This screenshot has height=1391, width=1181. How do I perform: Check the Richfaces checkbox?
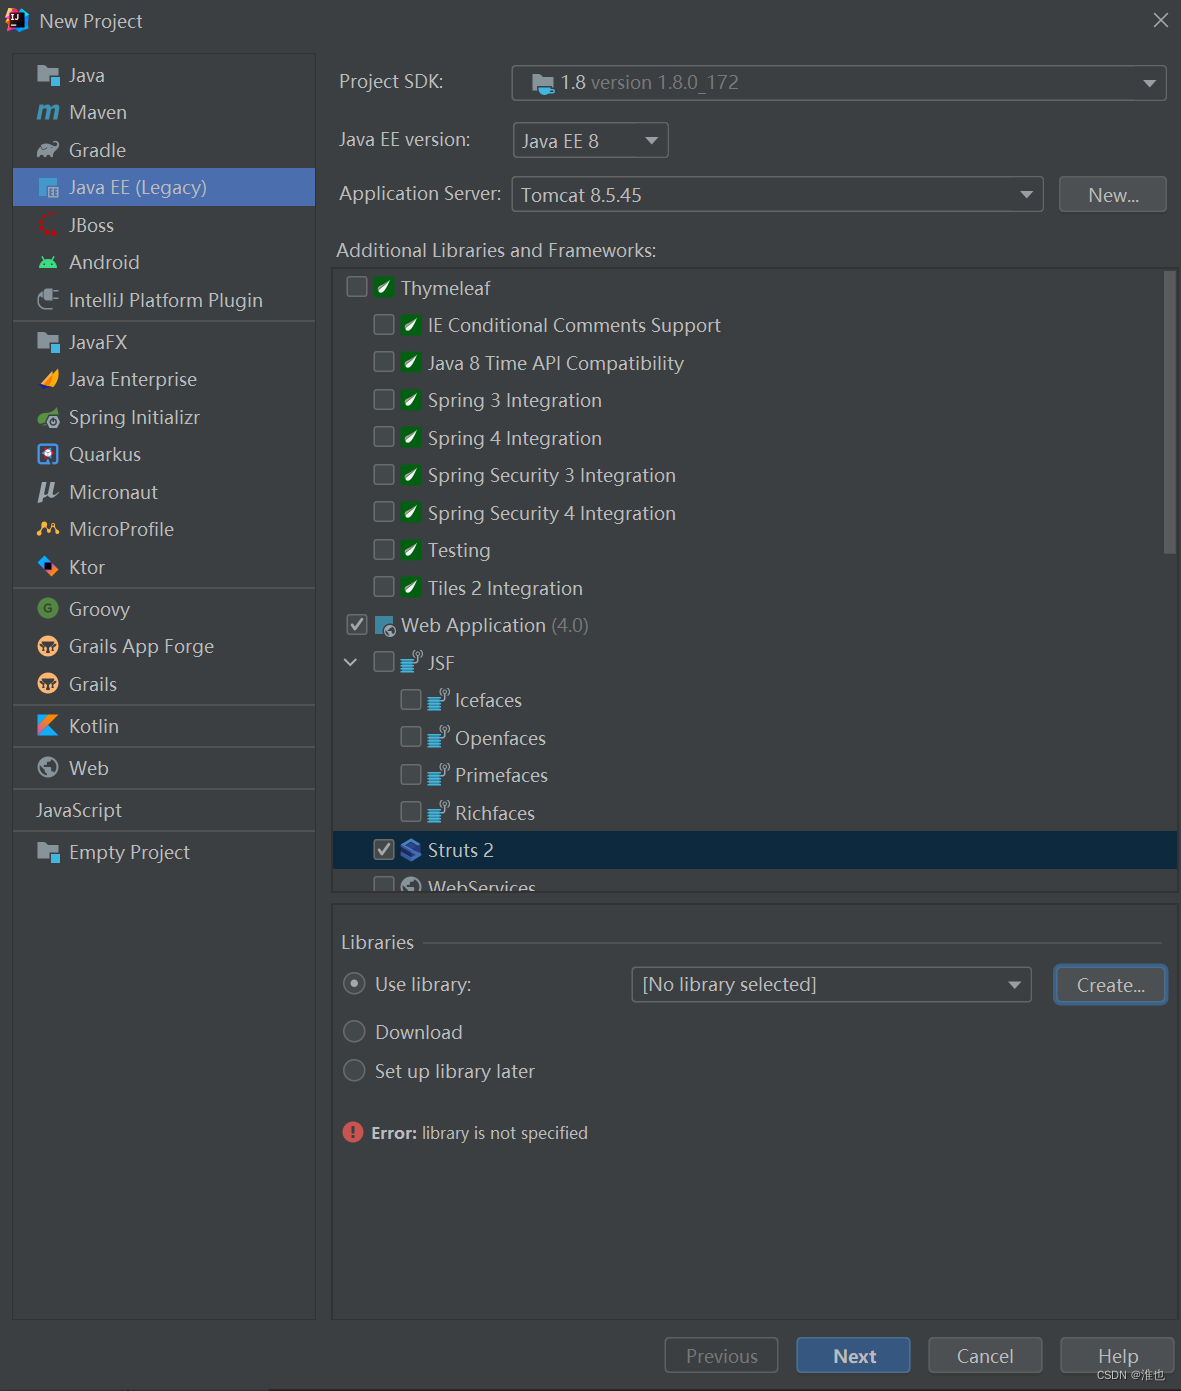point(411,812)
